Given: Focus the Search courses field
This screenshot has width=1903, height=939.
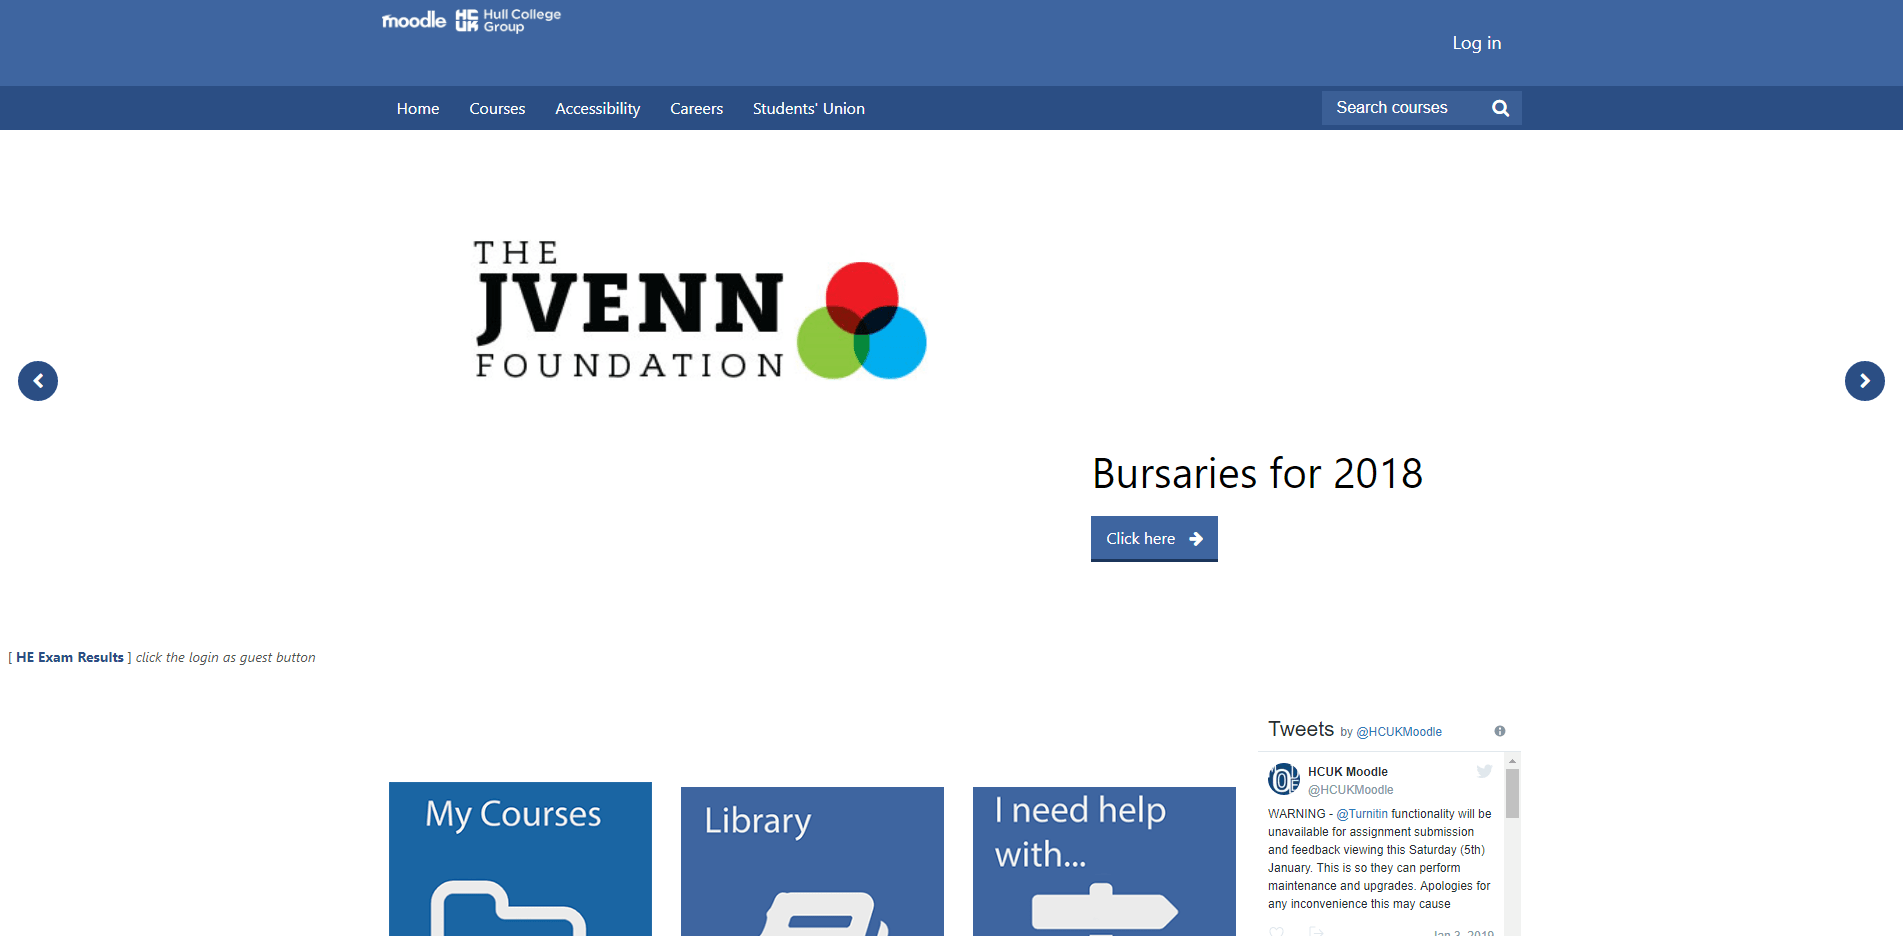Looking at the screenshot, I should [x=1402, y=108].
